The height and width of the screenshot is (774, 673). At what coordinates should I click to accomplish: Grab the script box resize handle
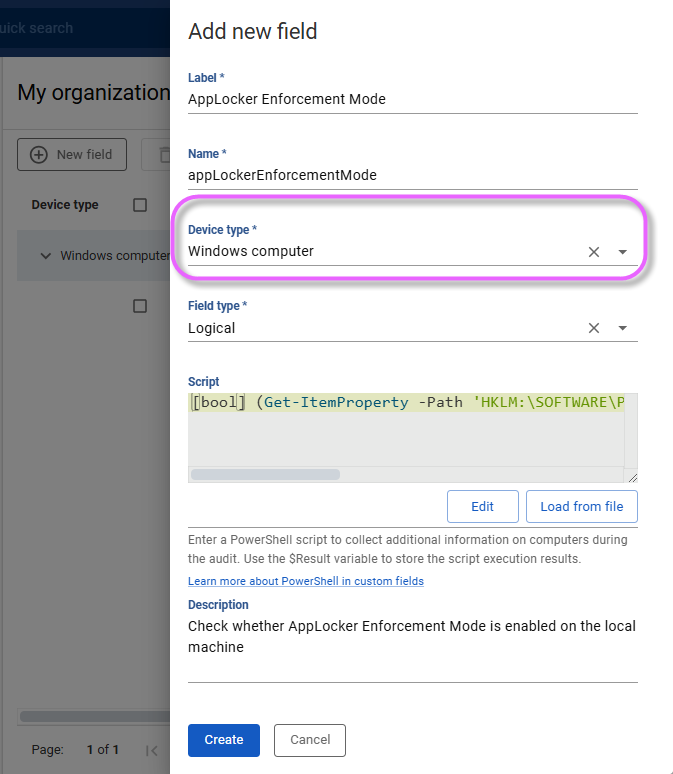click(632, 477)
